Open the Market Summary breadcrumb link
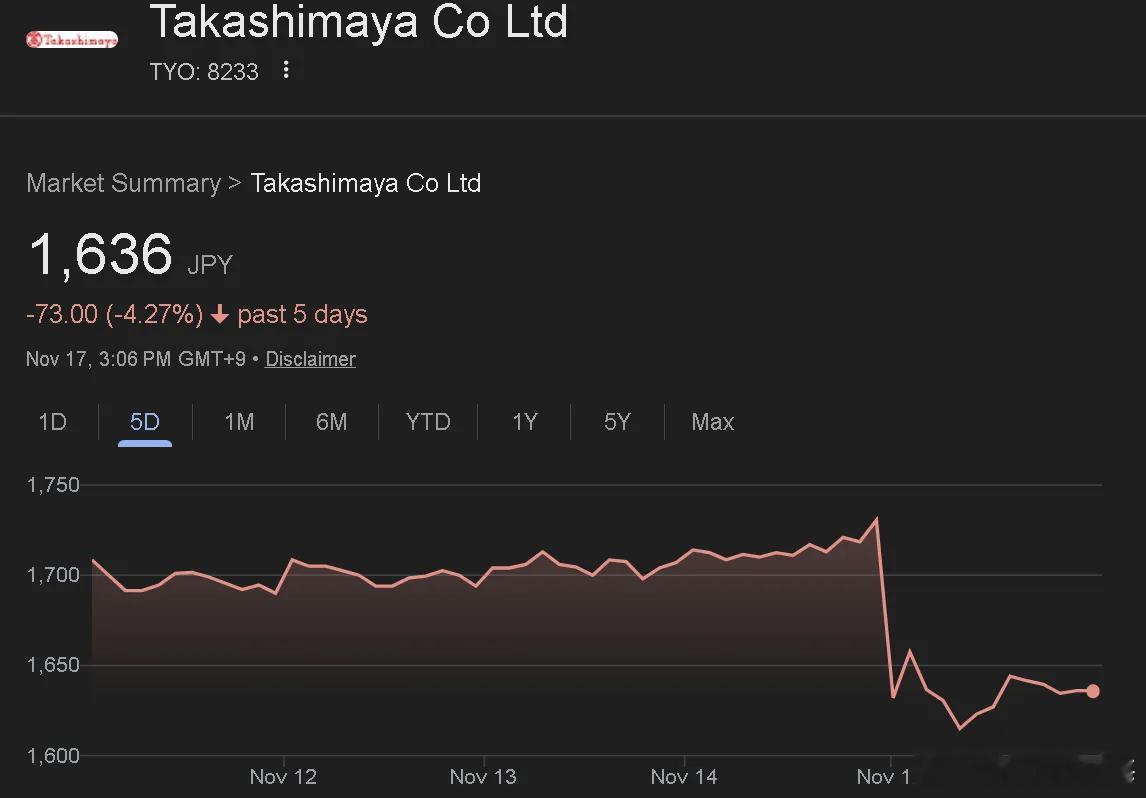The width and height of the screenshot is (1146, 798). point(123,183)
